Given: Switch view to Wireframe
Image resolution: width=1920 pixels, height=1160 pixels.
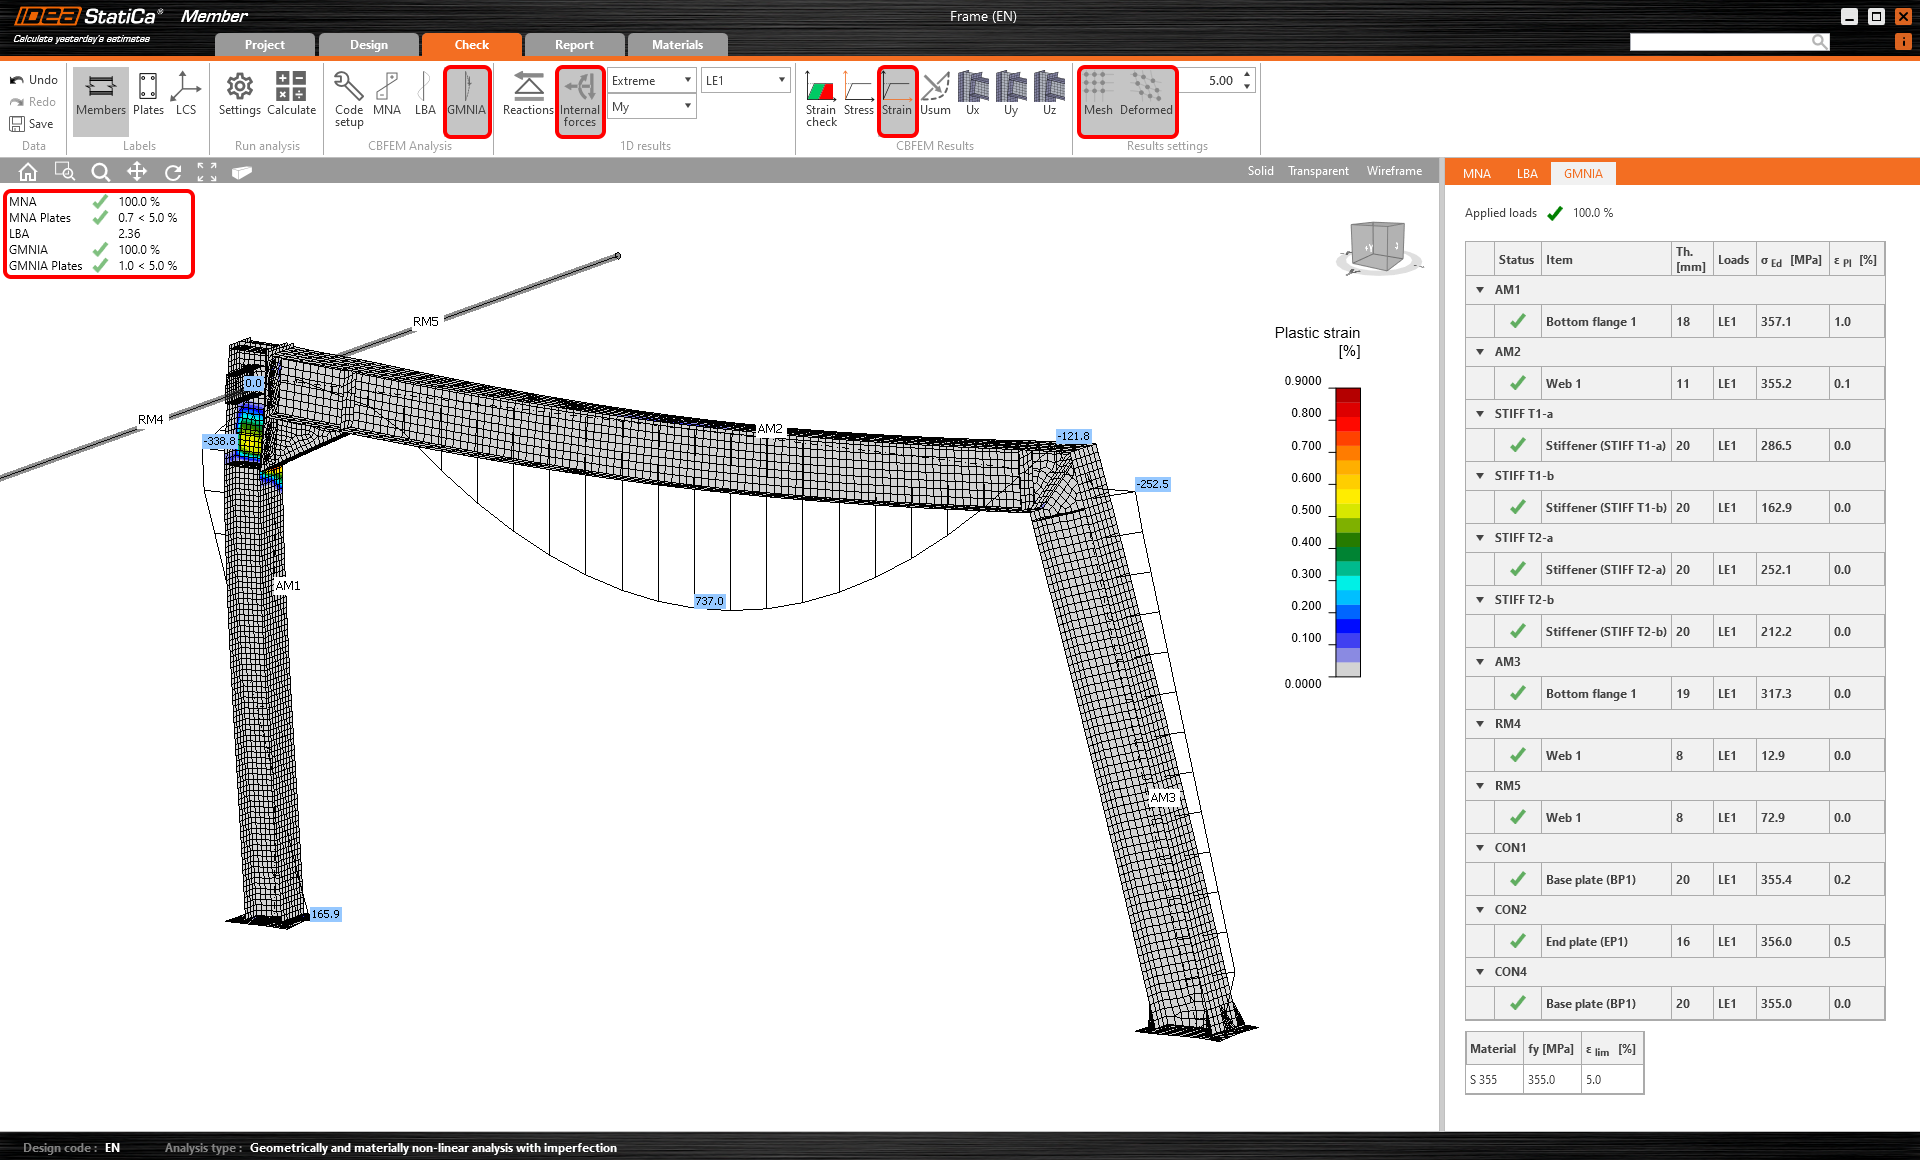Looking at the screenshot, I should click(x=1394, y=171).
